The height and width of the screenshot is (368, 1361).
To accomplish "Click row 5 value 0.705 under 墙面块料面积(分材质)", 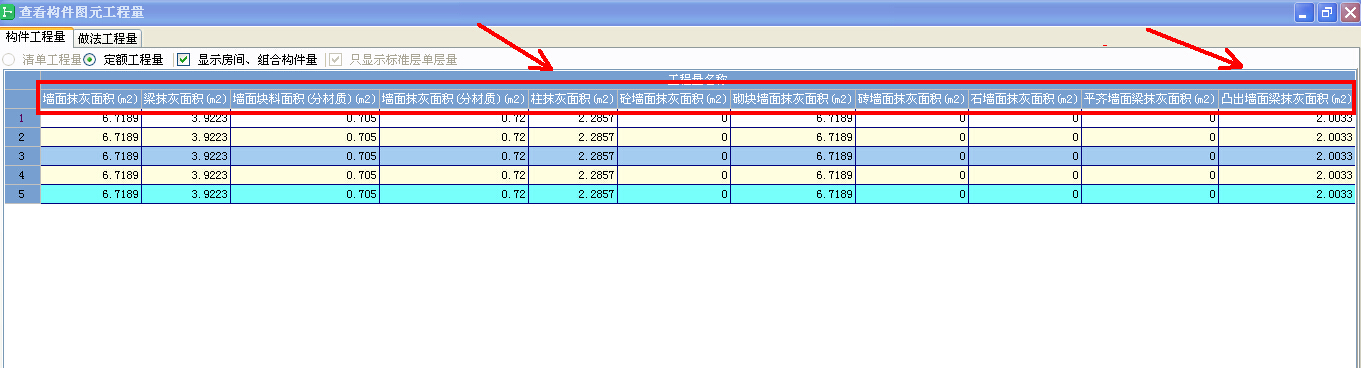I will tap(305, 194).
